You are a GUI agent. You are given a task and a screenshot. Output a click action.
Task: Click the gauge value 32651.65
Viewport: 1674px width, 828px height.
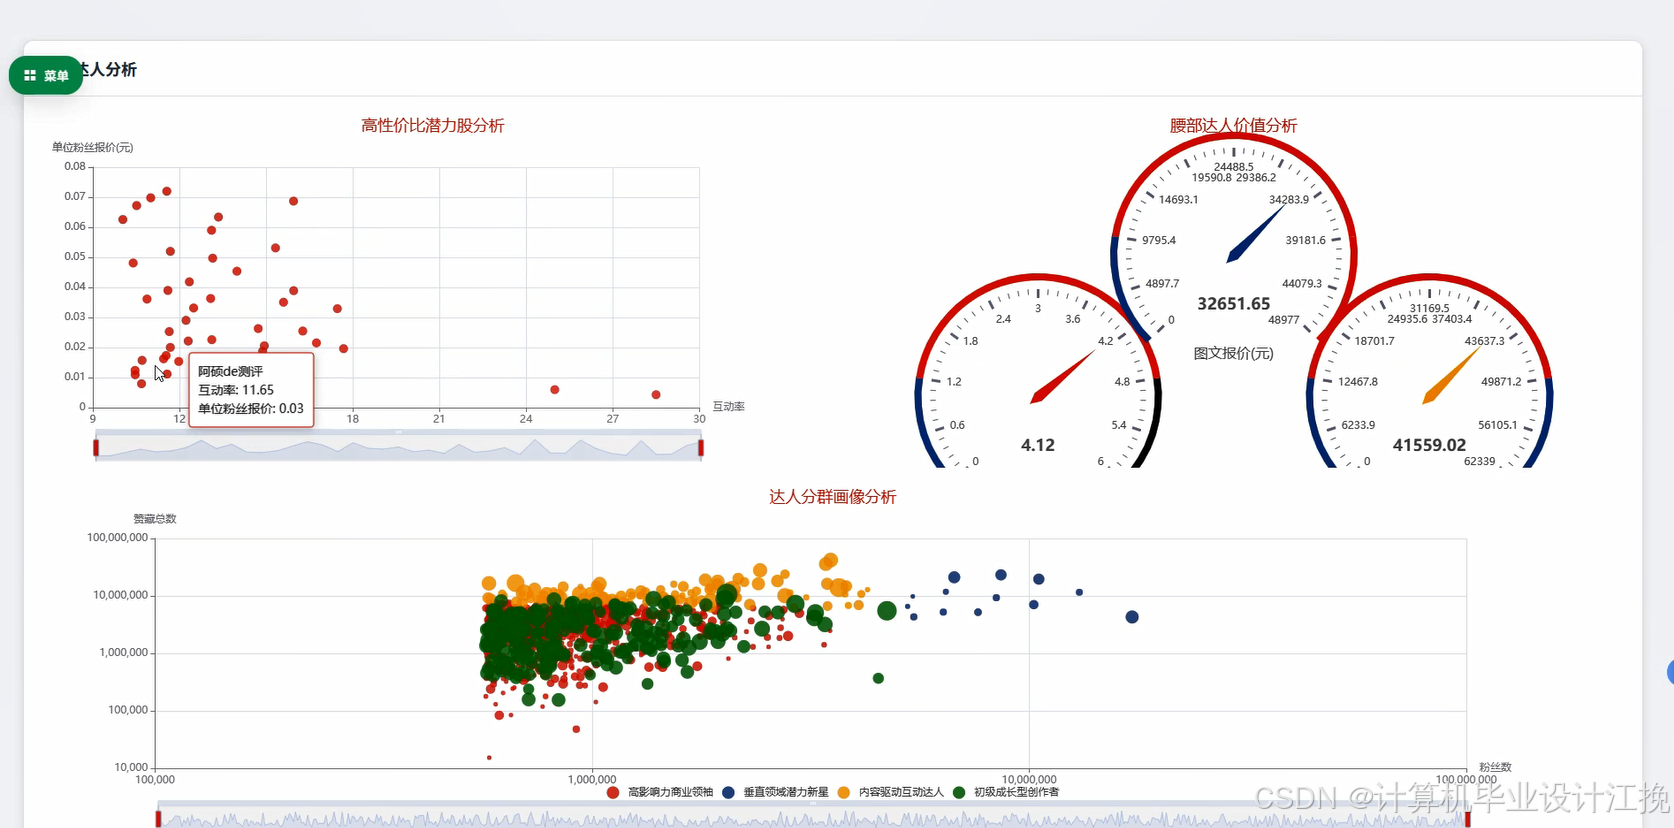point(1233,304)
